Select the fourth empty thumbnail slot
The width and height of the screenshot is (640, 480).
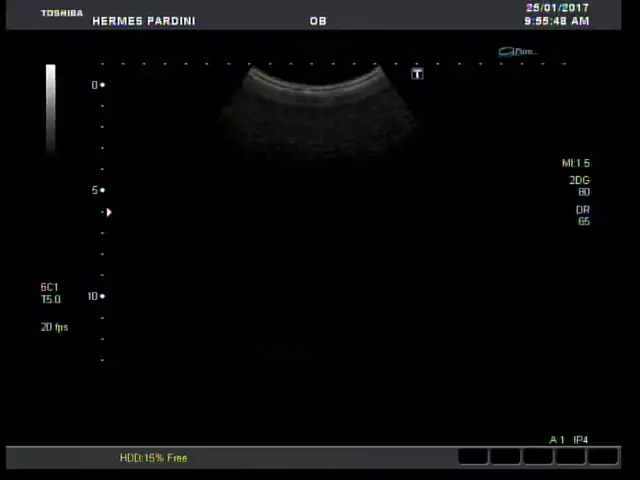coord(570,457)
